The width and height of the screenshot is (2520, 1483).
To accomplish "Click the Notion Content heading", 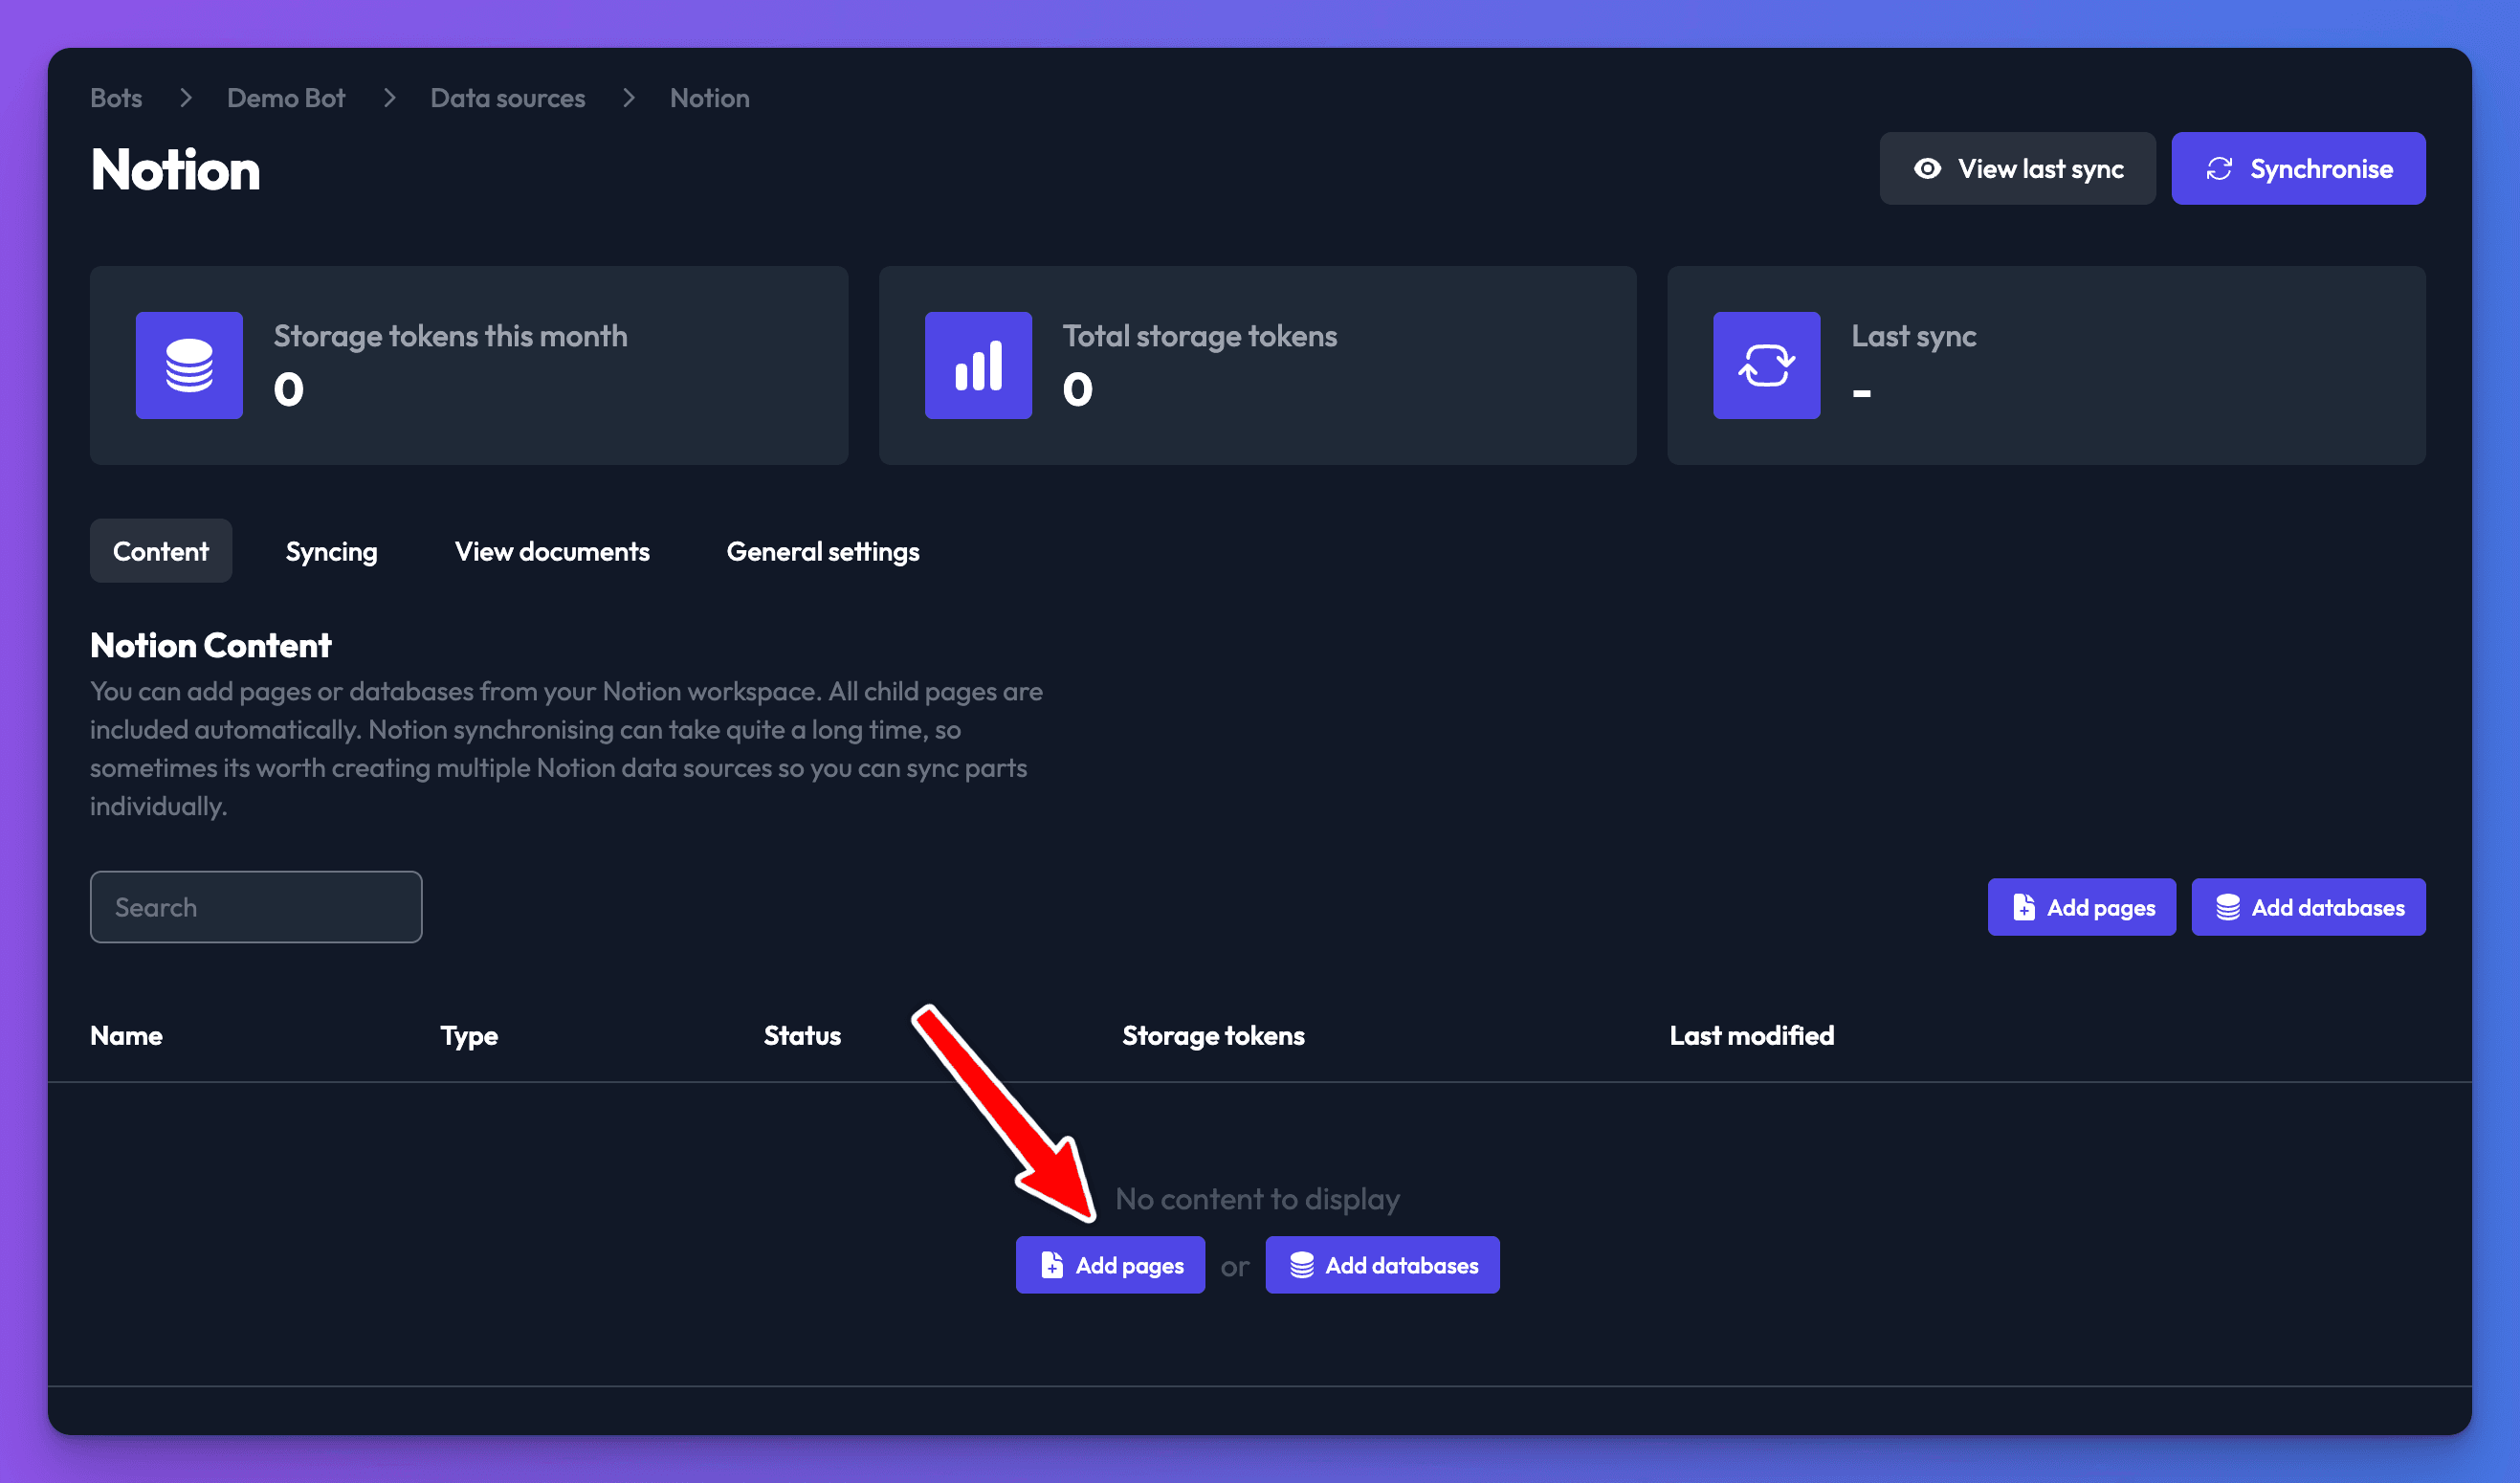I will tap(210, 645).
